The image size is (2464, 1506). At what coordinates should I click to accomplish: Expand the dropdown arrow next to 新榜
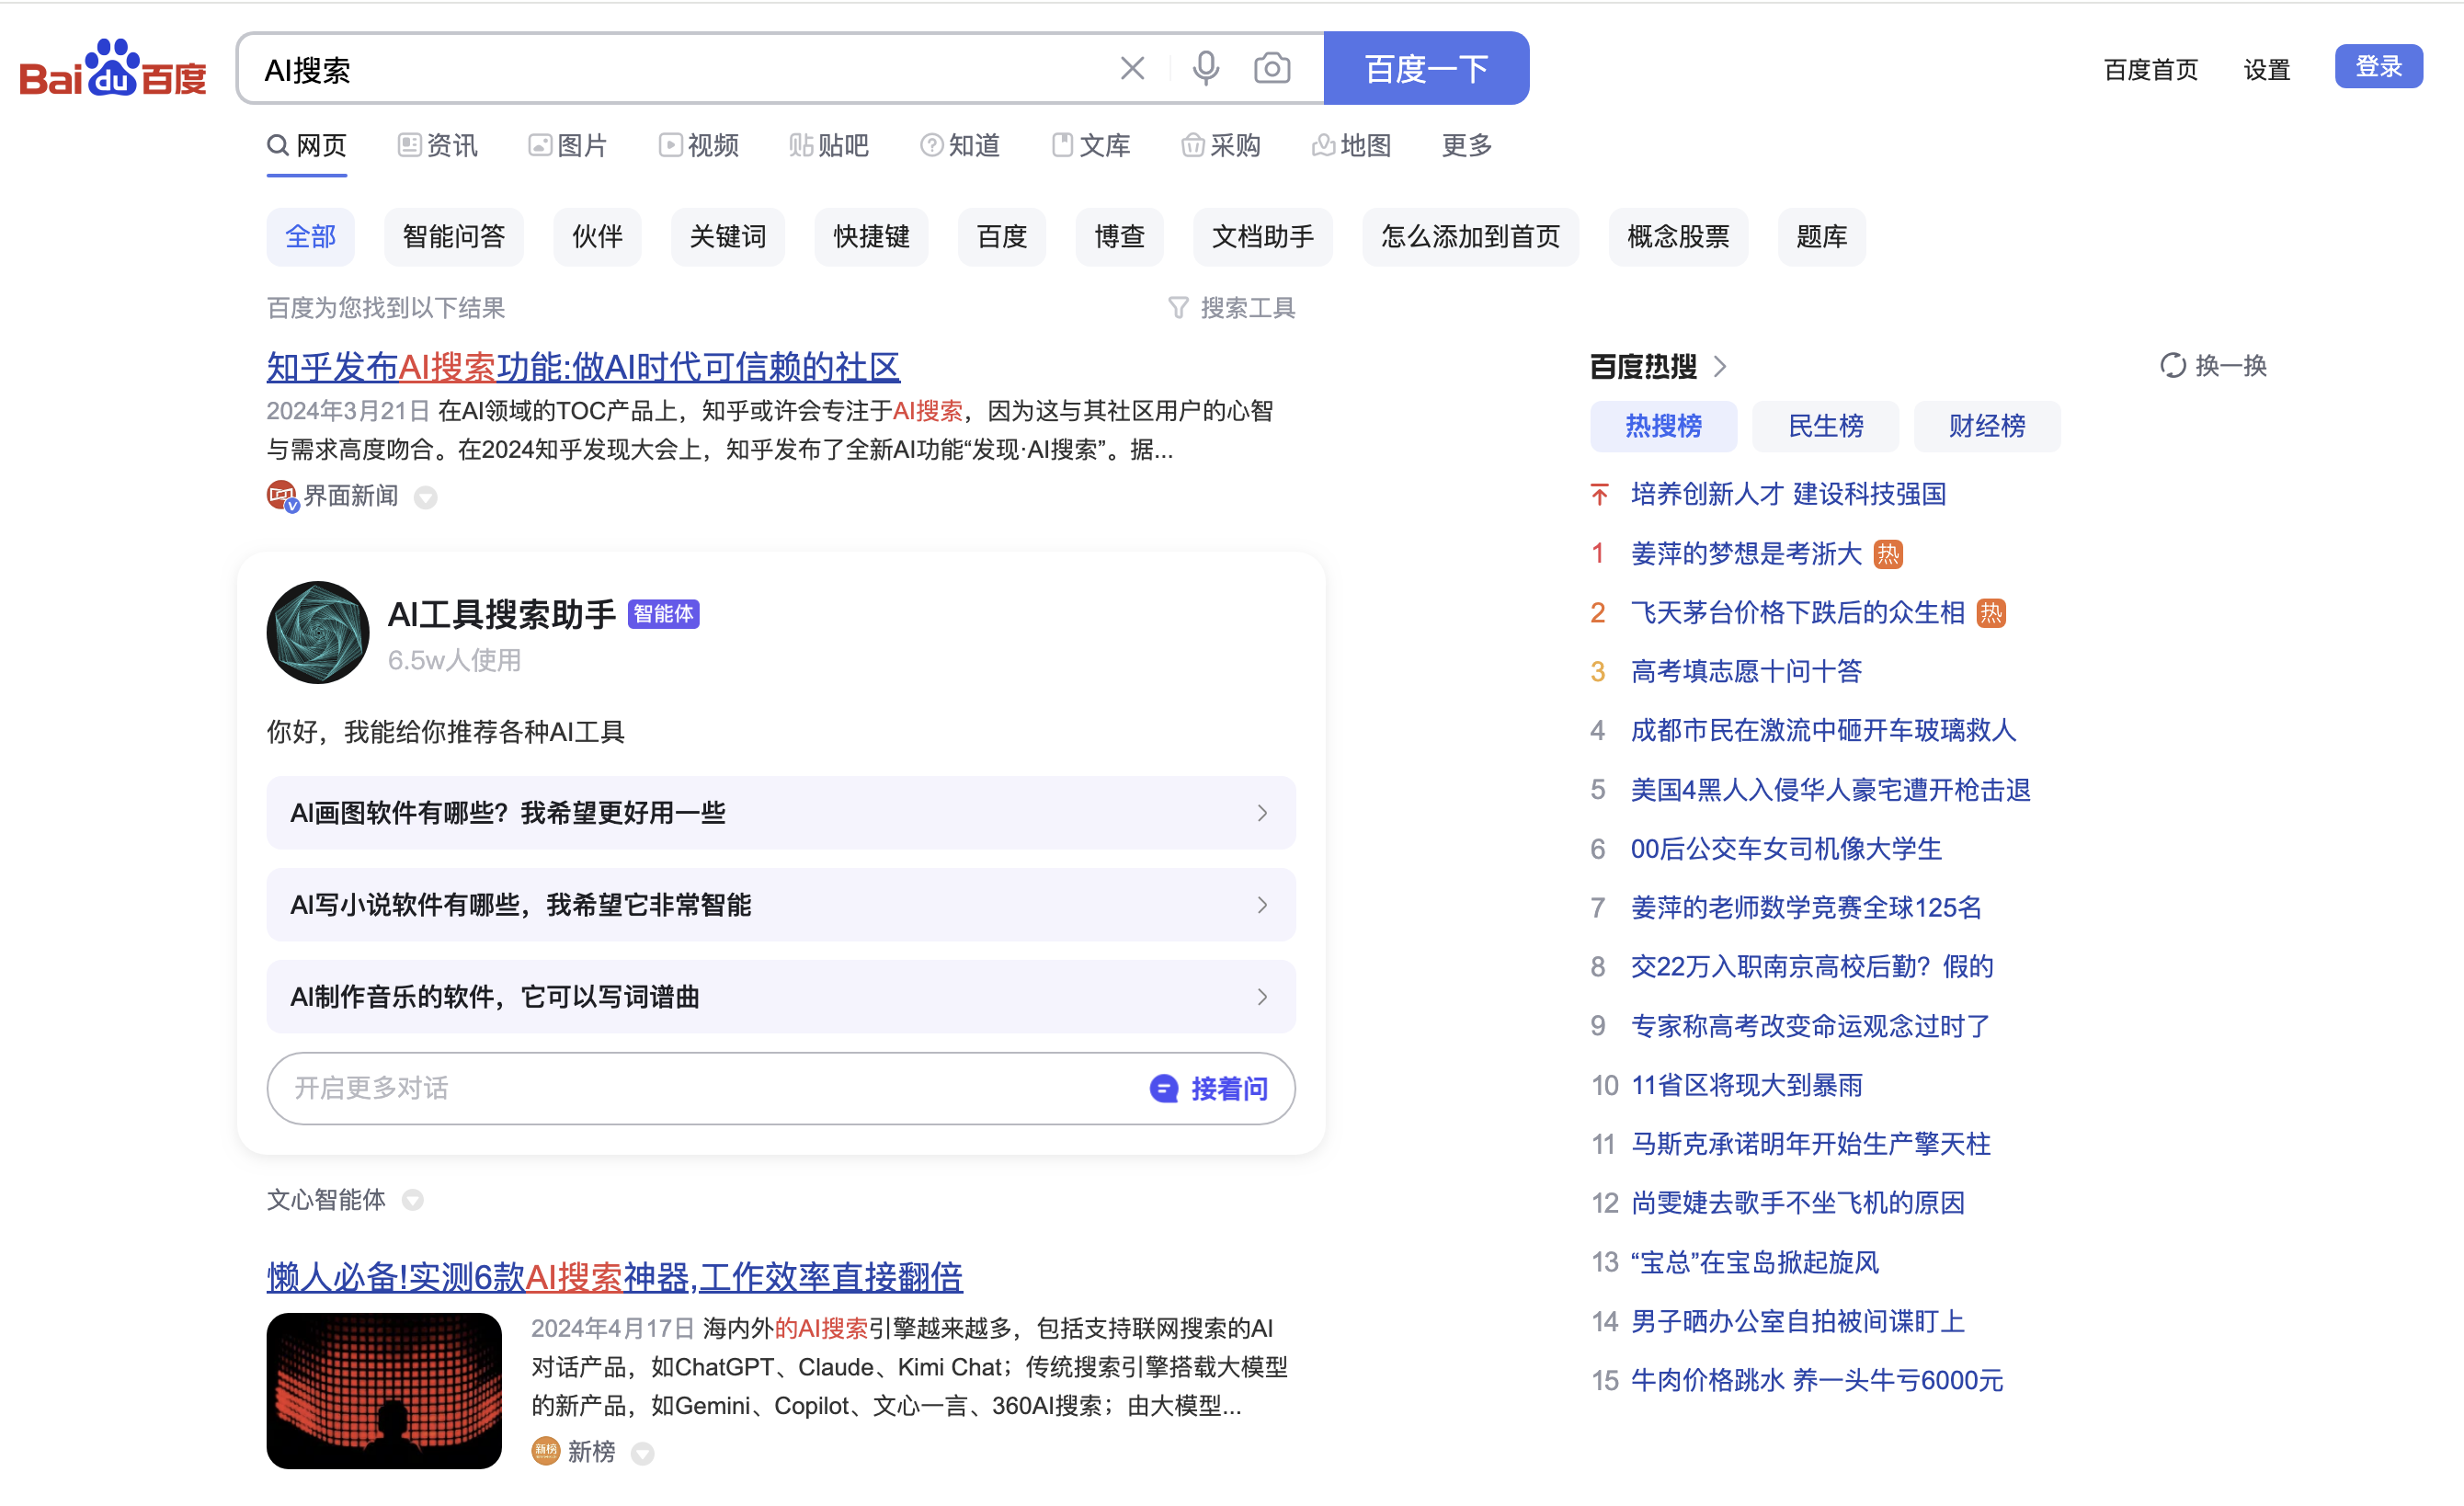tap(643, 1454)
